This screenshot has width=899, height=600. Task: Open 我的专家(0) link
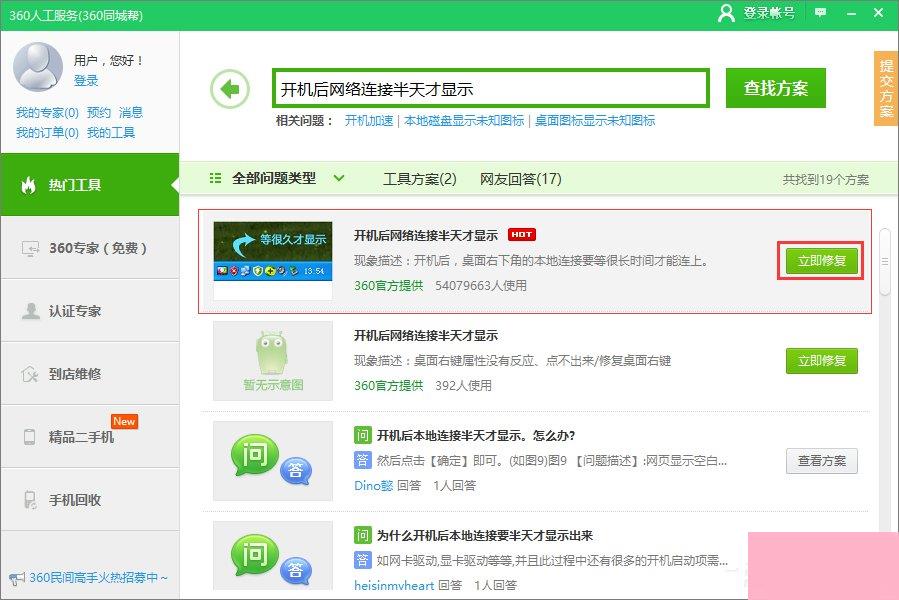tap(47, 112)
